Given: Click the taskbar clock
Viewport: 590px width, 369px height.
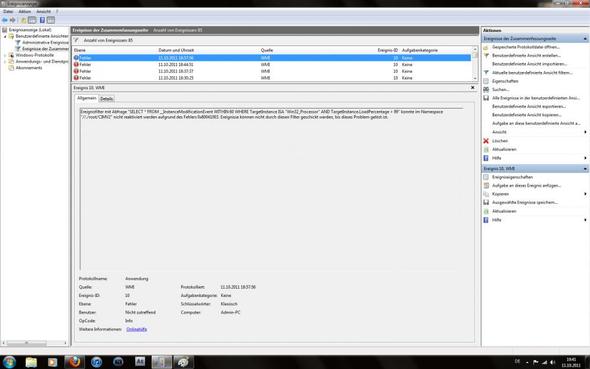Looking at the screenshot, I should [571, 363].
